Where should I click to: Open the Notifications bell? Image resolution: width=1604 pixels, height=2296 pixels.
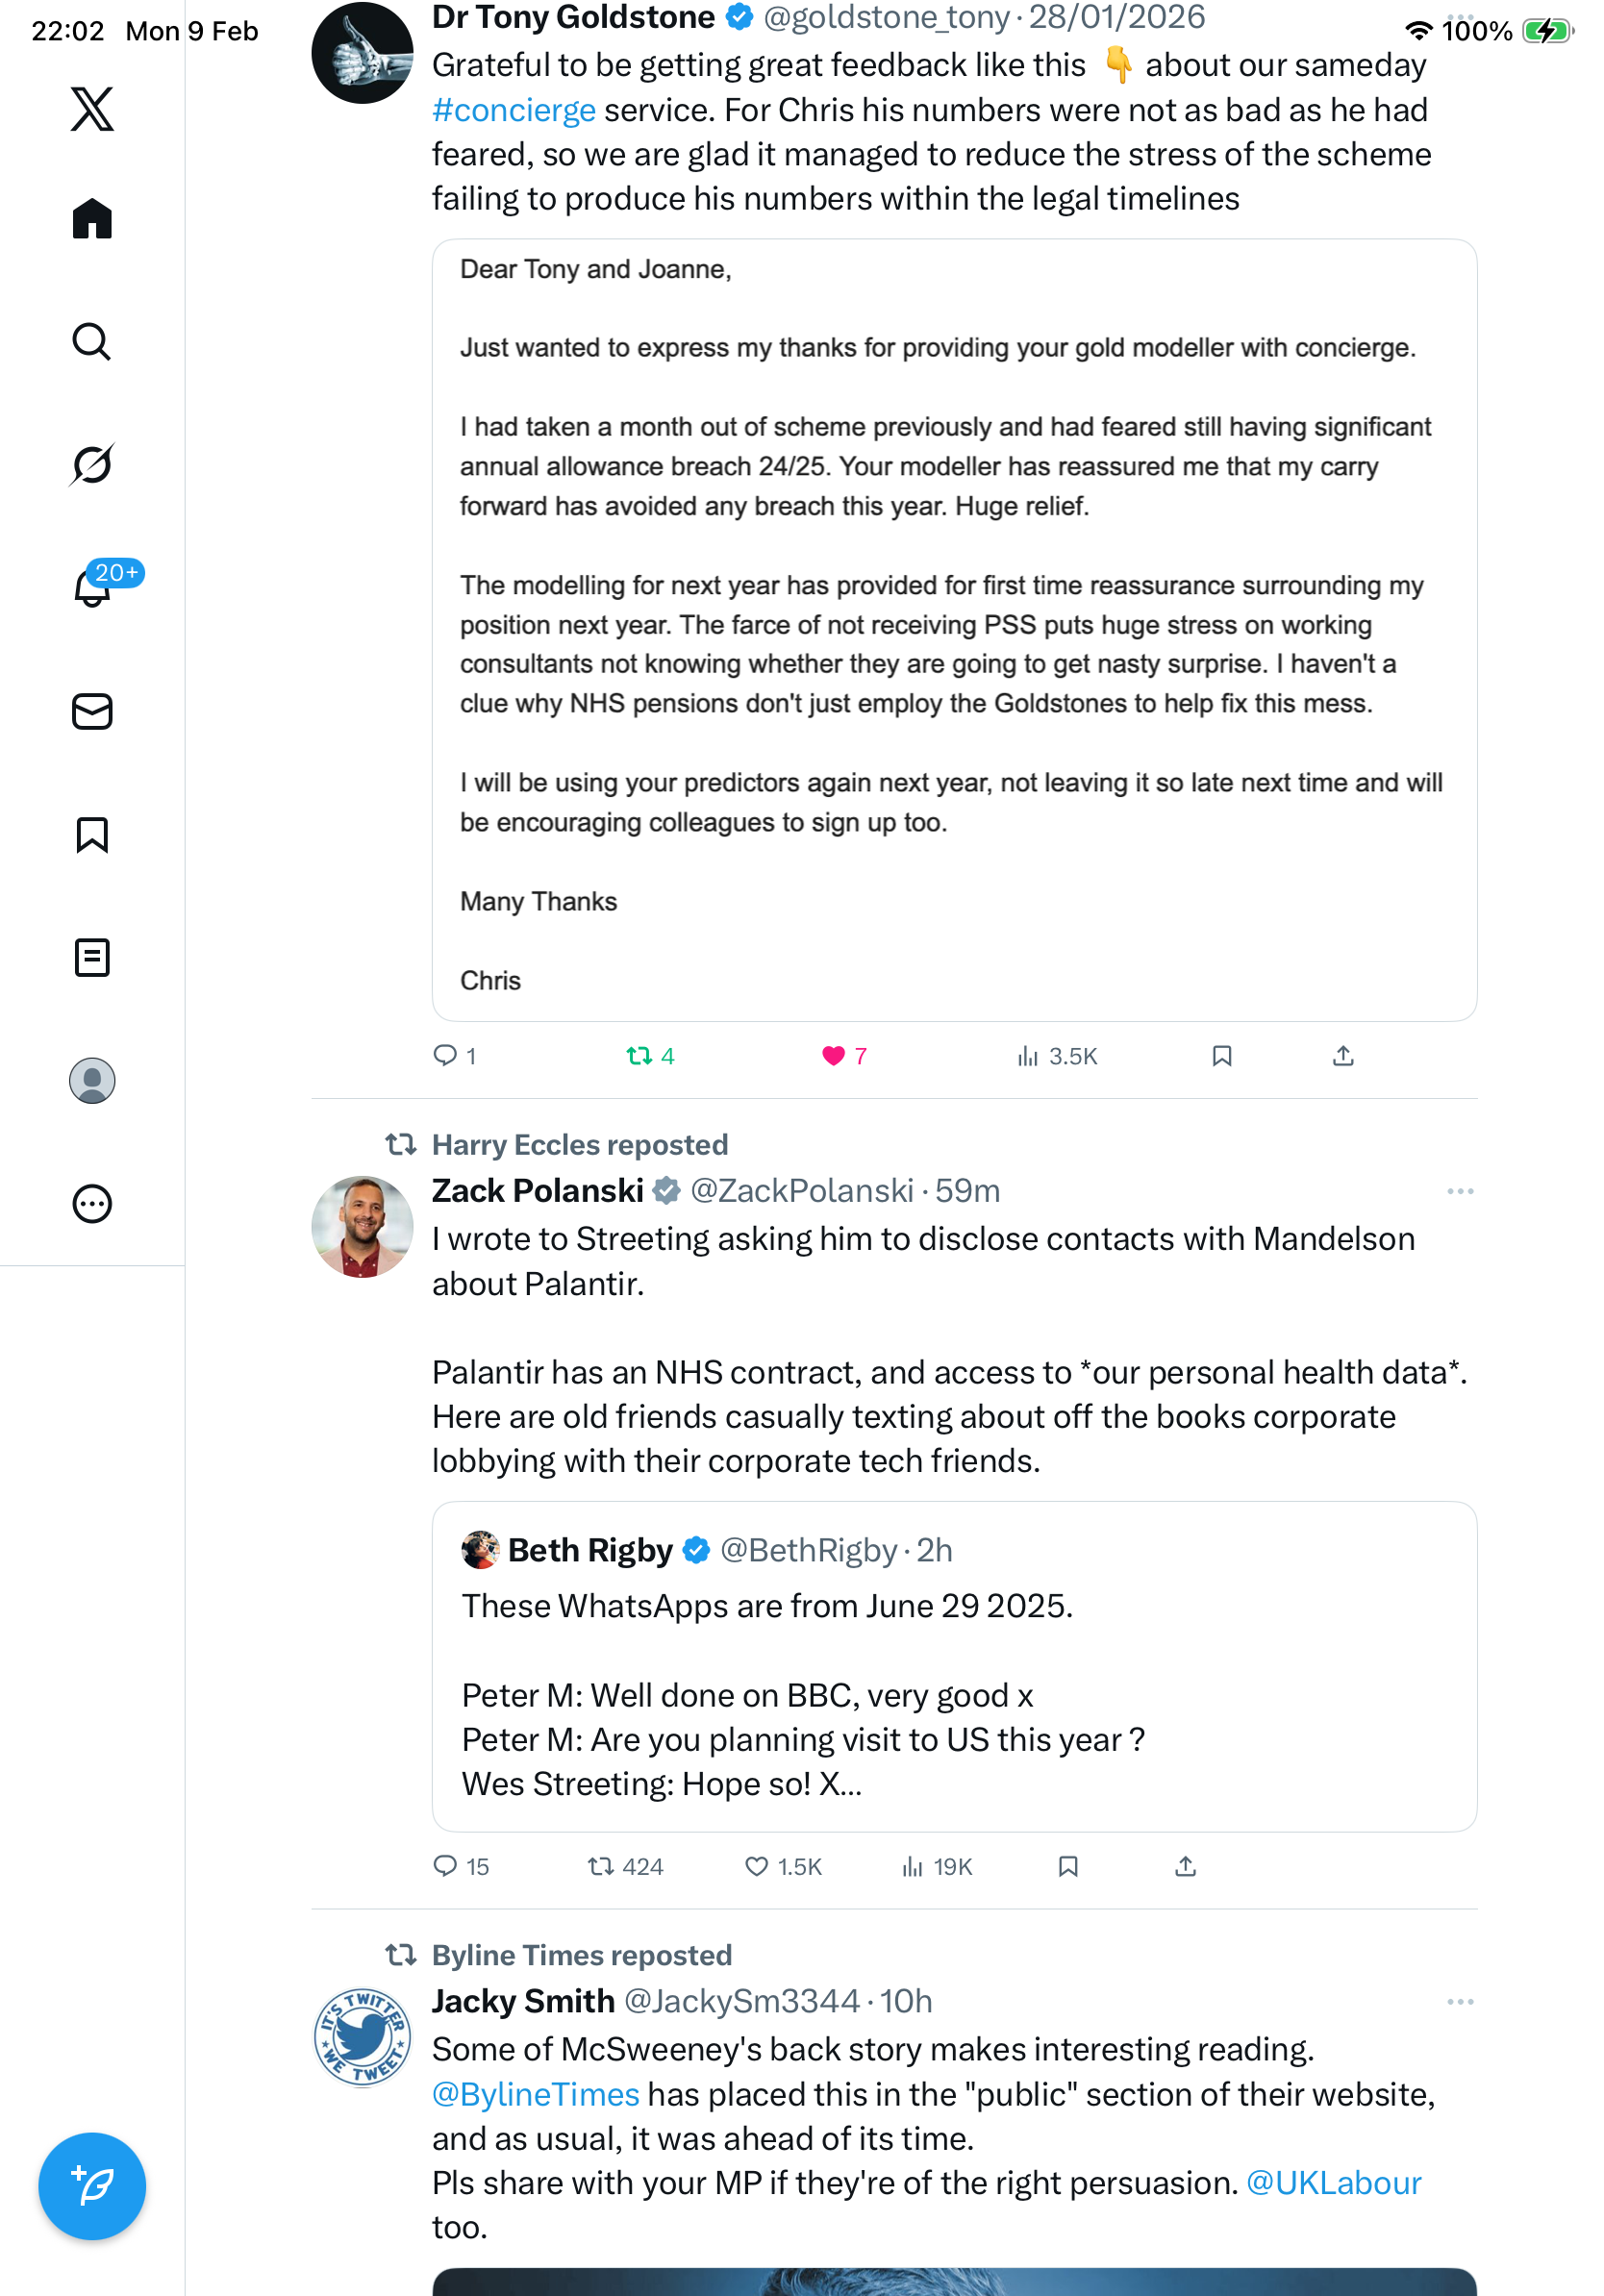pyautogui.click(x=92, y=588)
